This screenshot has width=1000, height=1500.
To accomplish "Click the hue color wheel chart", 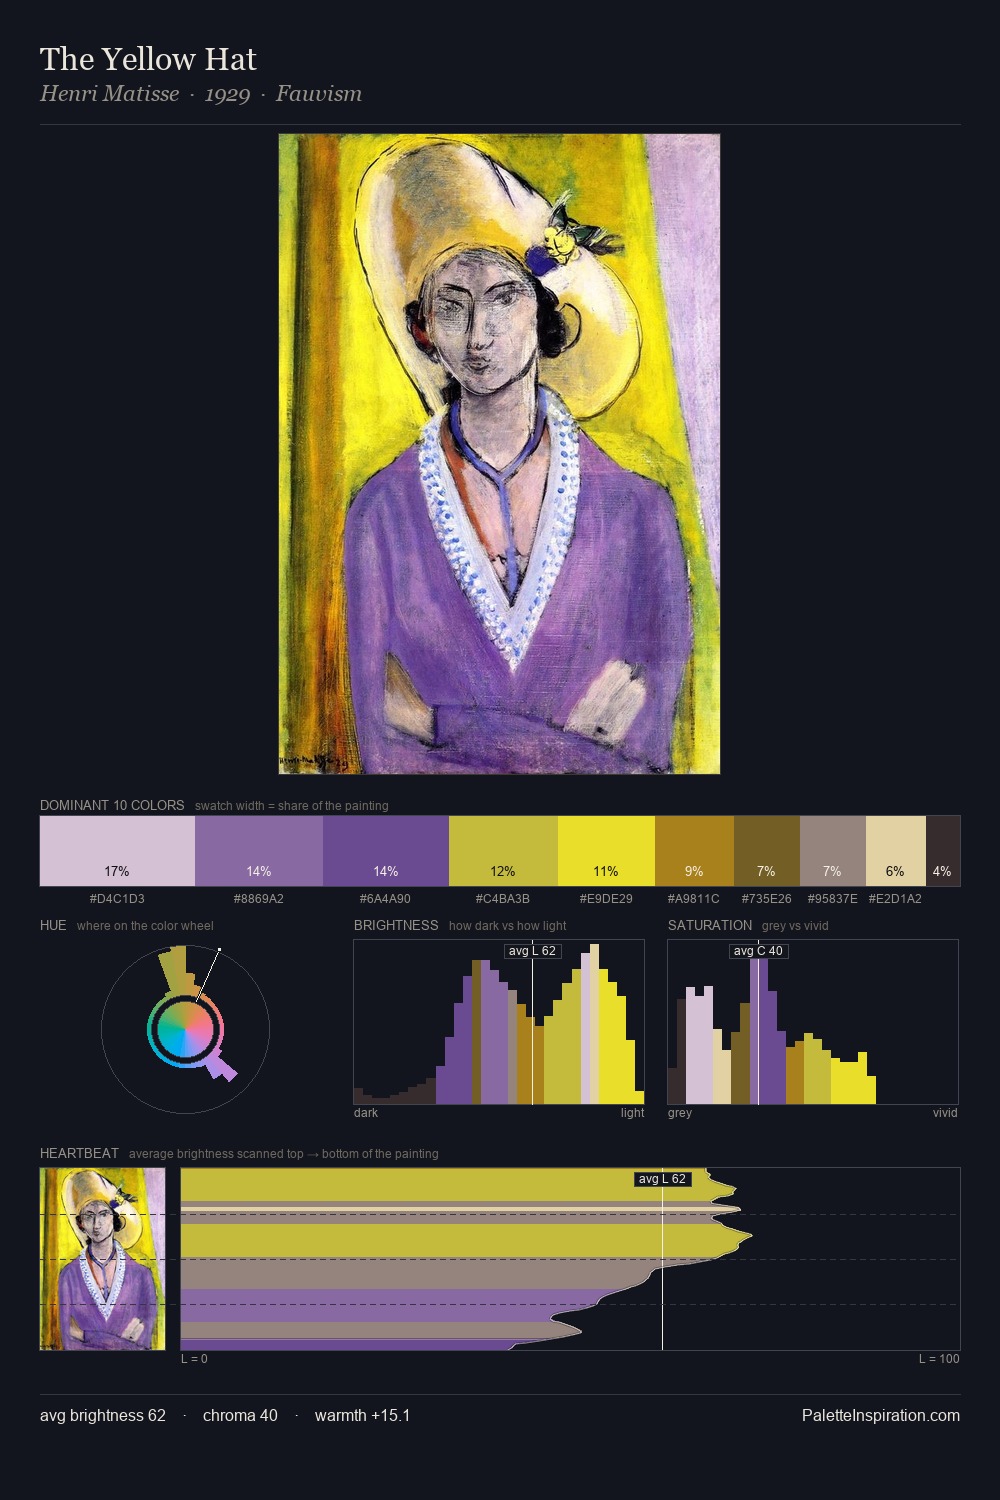I will click(185, 1028).
